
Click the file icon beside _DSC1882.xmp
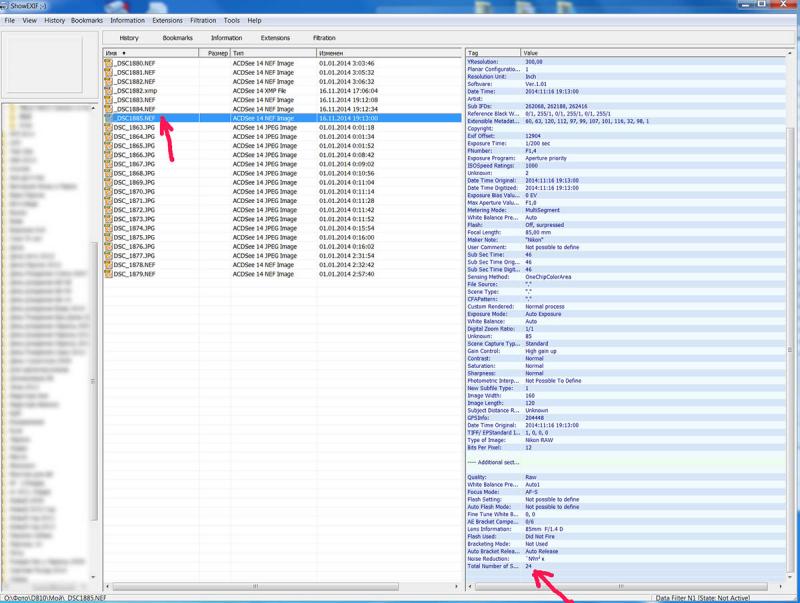(x=108, y=91)
